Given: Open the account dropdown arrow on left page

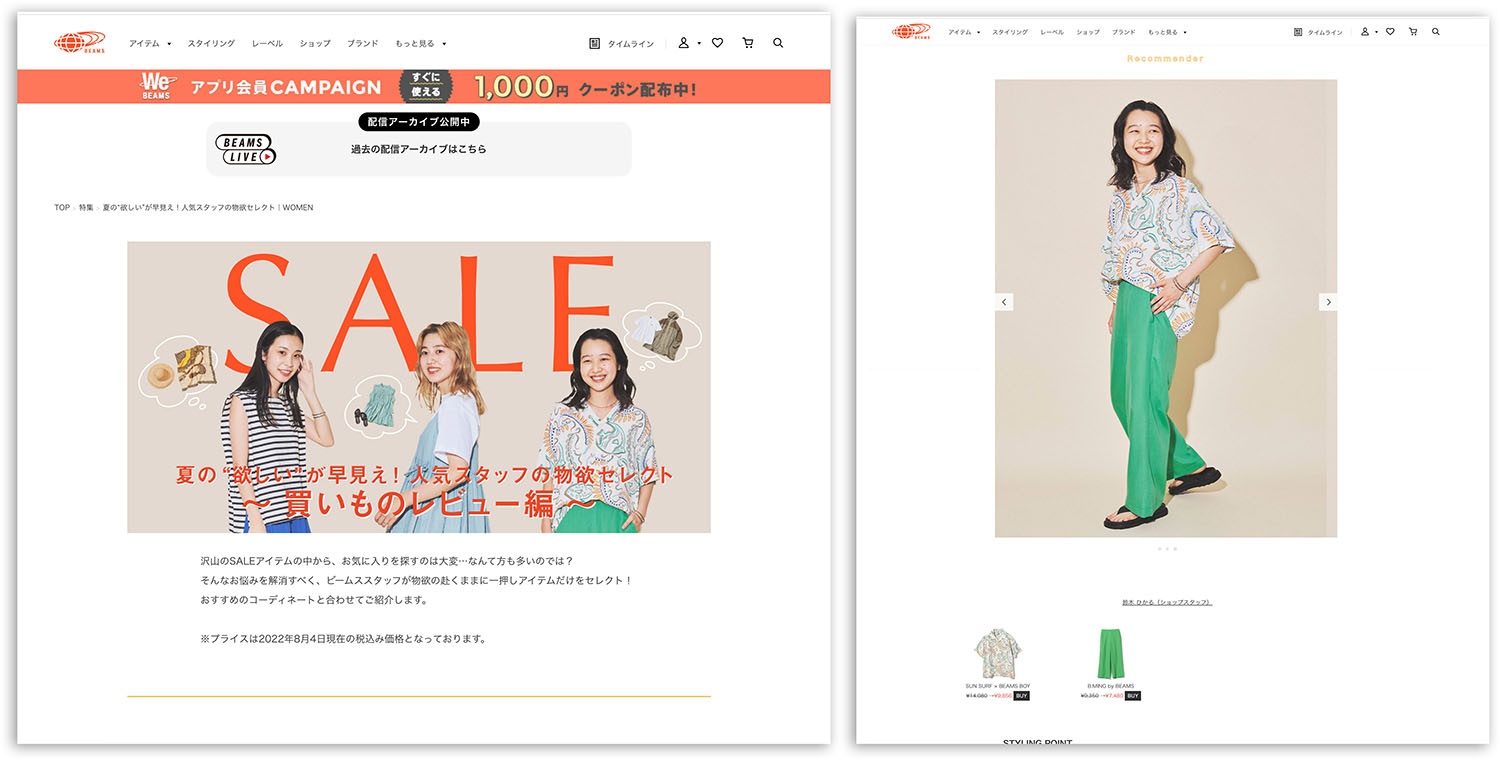Looking at the screenshot, I should pos(699,43).
